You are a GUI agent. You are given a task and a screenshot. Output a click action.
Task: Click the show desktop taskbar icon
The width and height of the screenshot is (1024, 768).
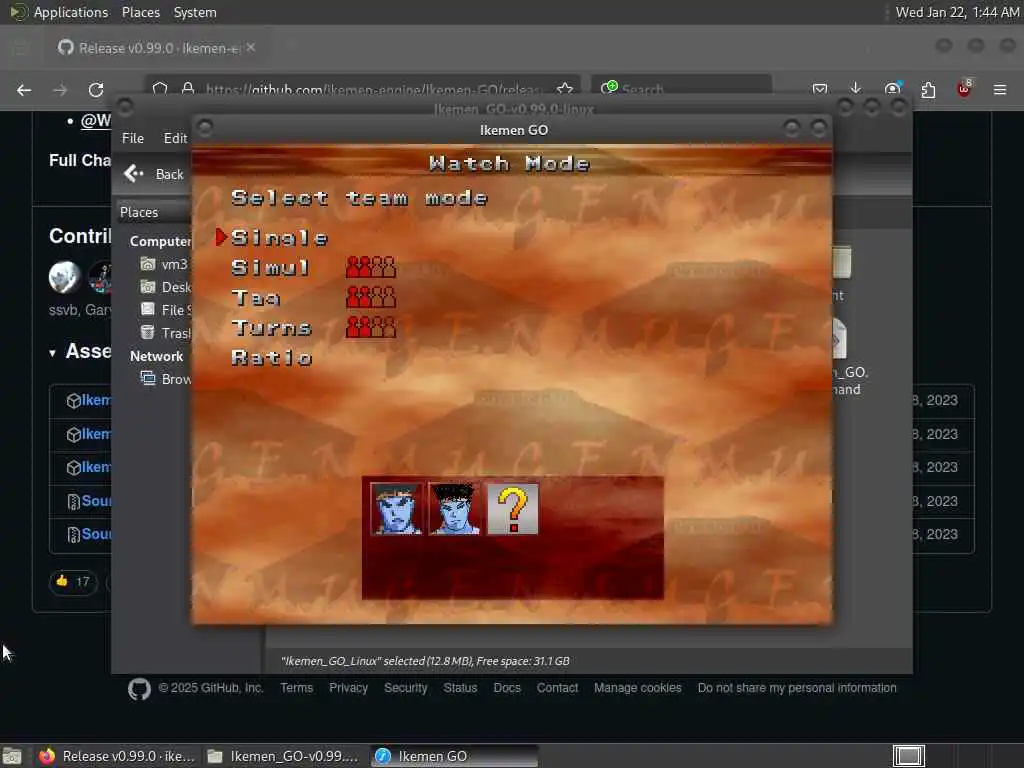12,756
